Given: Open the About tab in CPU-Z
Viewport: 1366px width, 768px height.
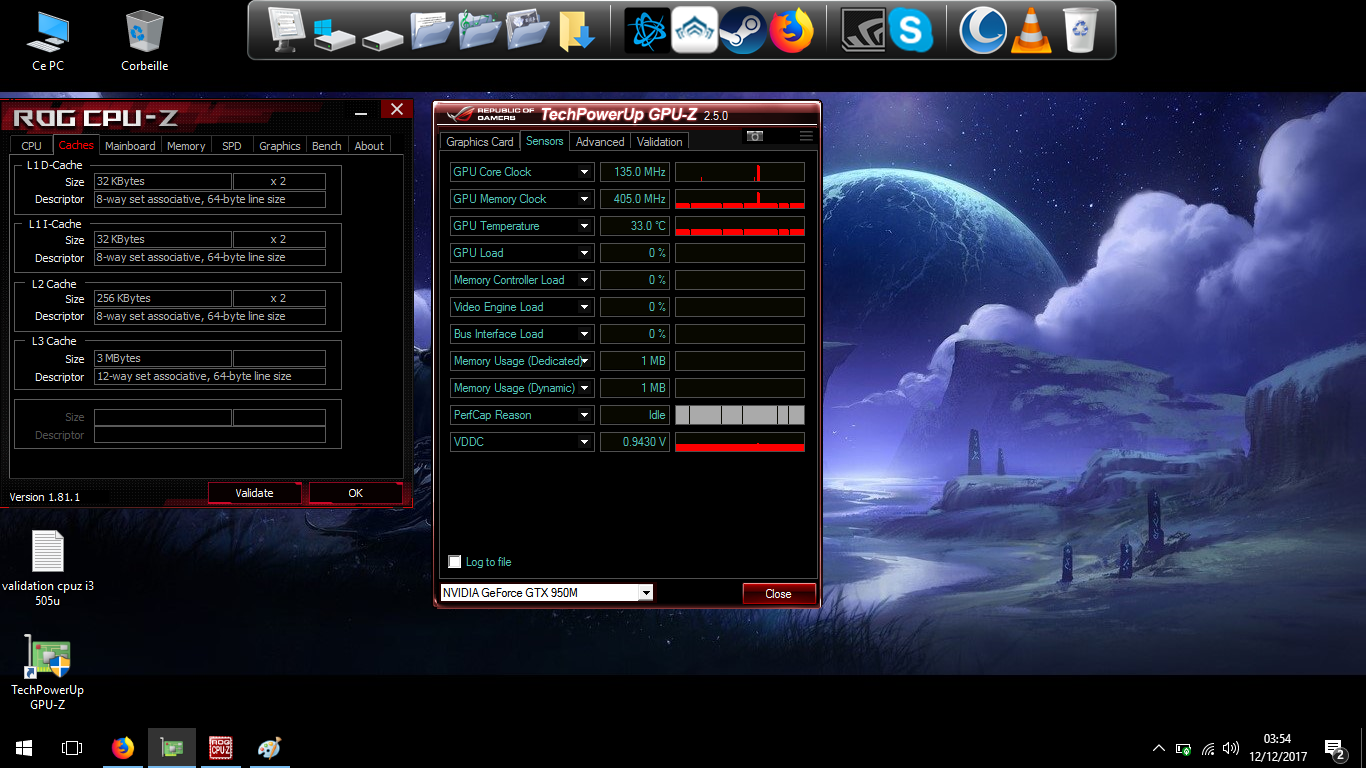Looking at the screenshot, I should (369, 146).
